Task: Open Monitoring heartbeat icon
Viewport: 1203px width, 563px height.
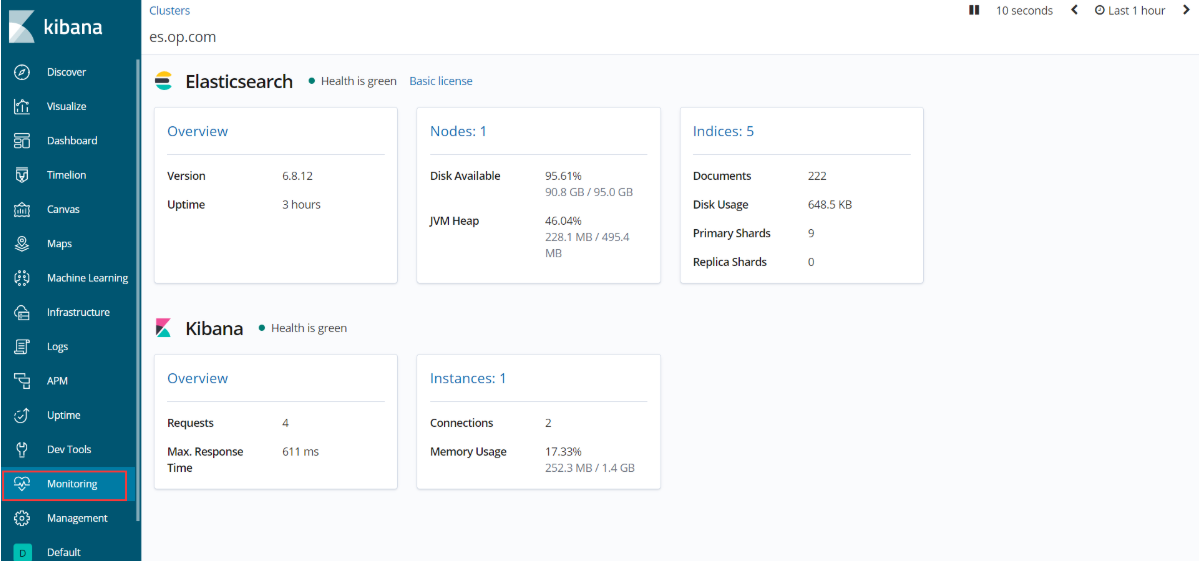Action: (x=22, y=484)
